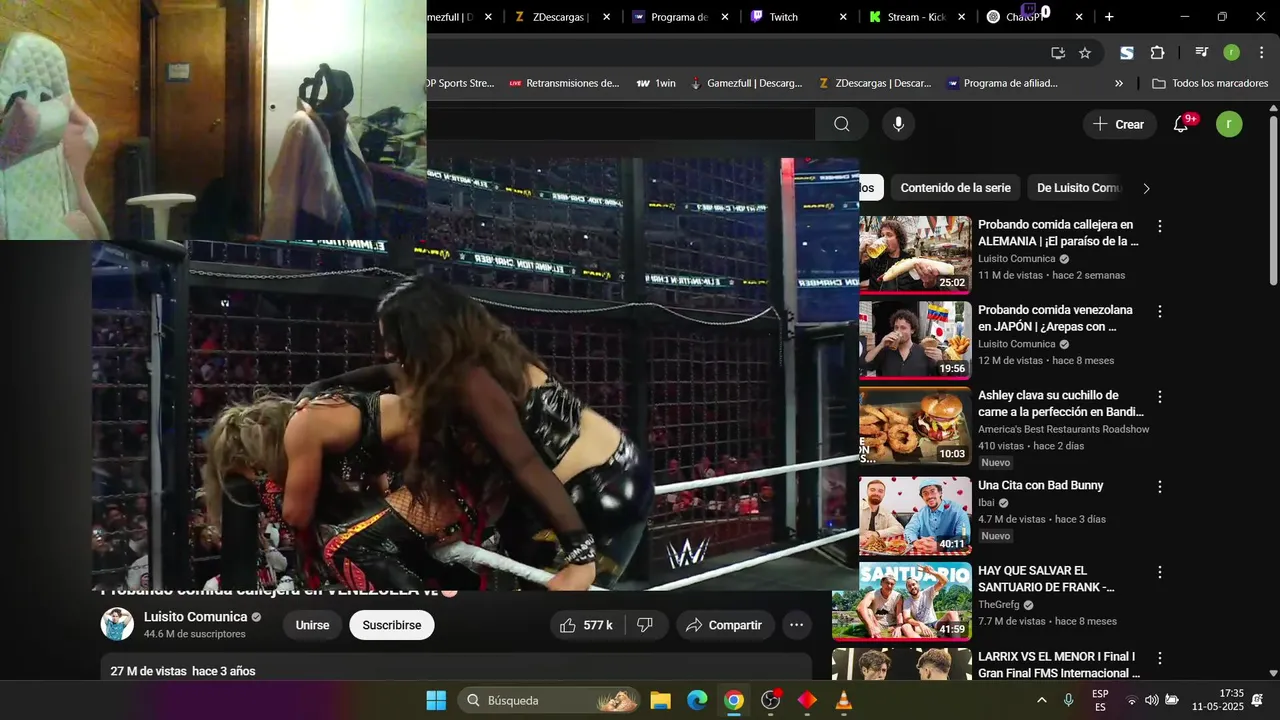
Task: Open the 1win bookmark
Action: pyautogui.click(x=656, y=84)
